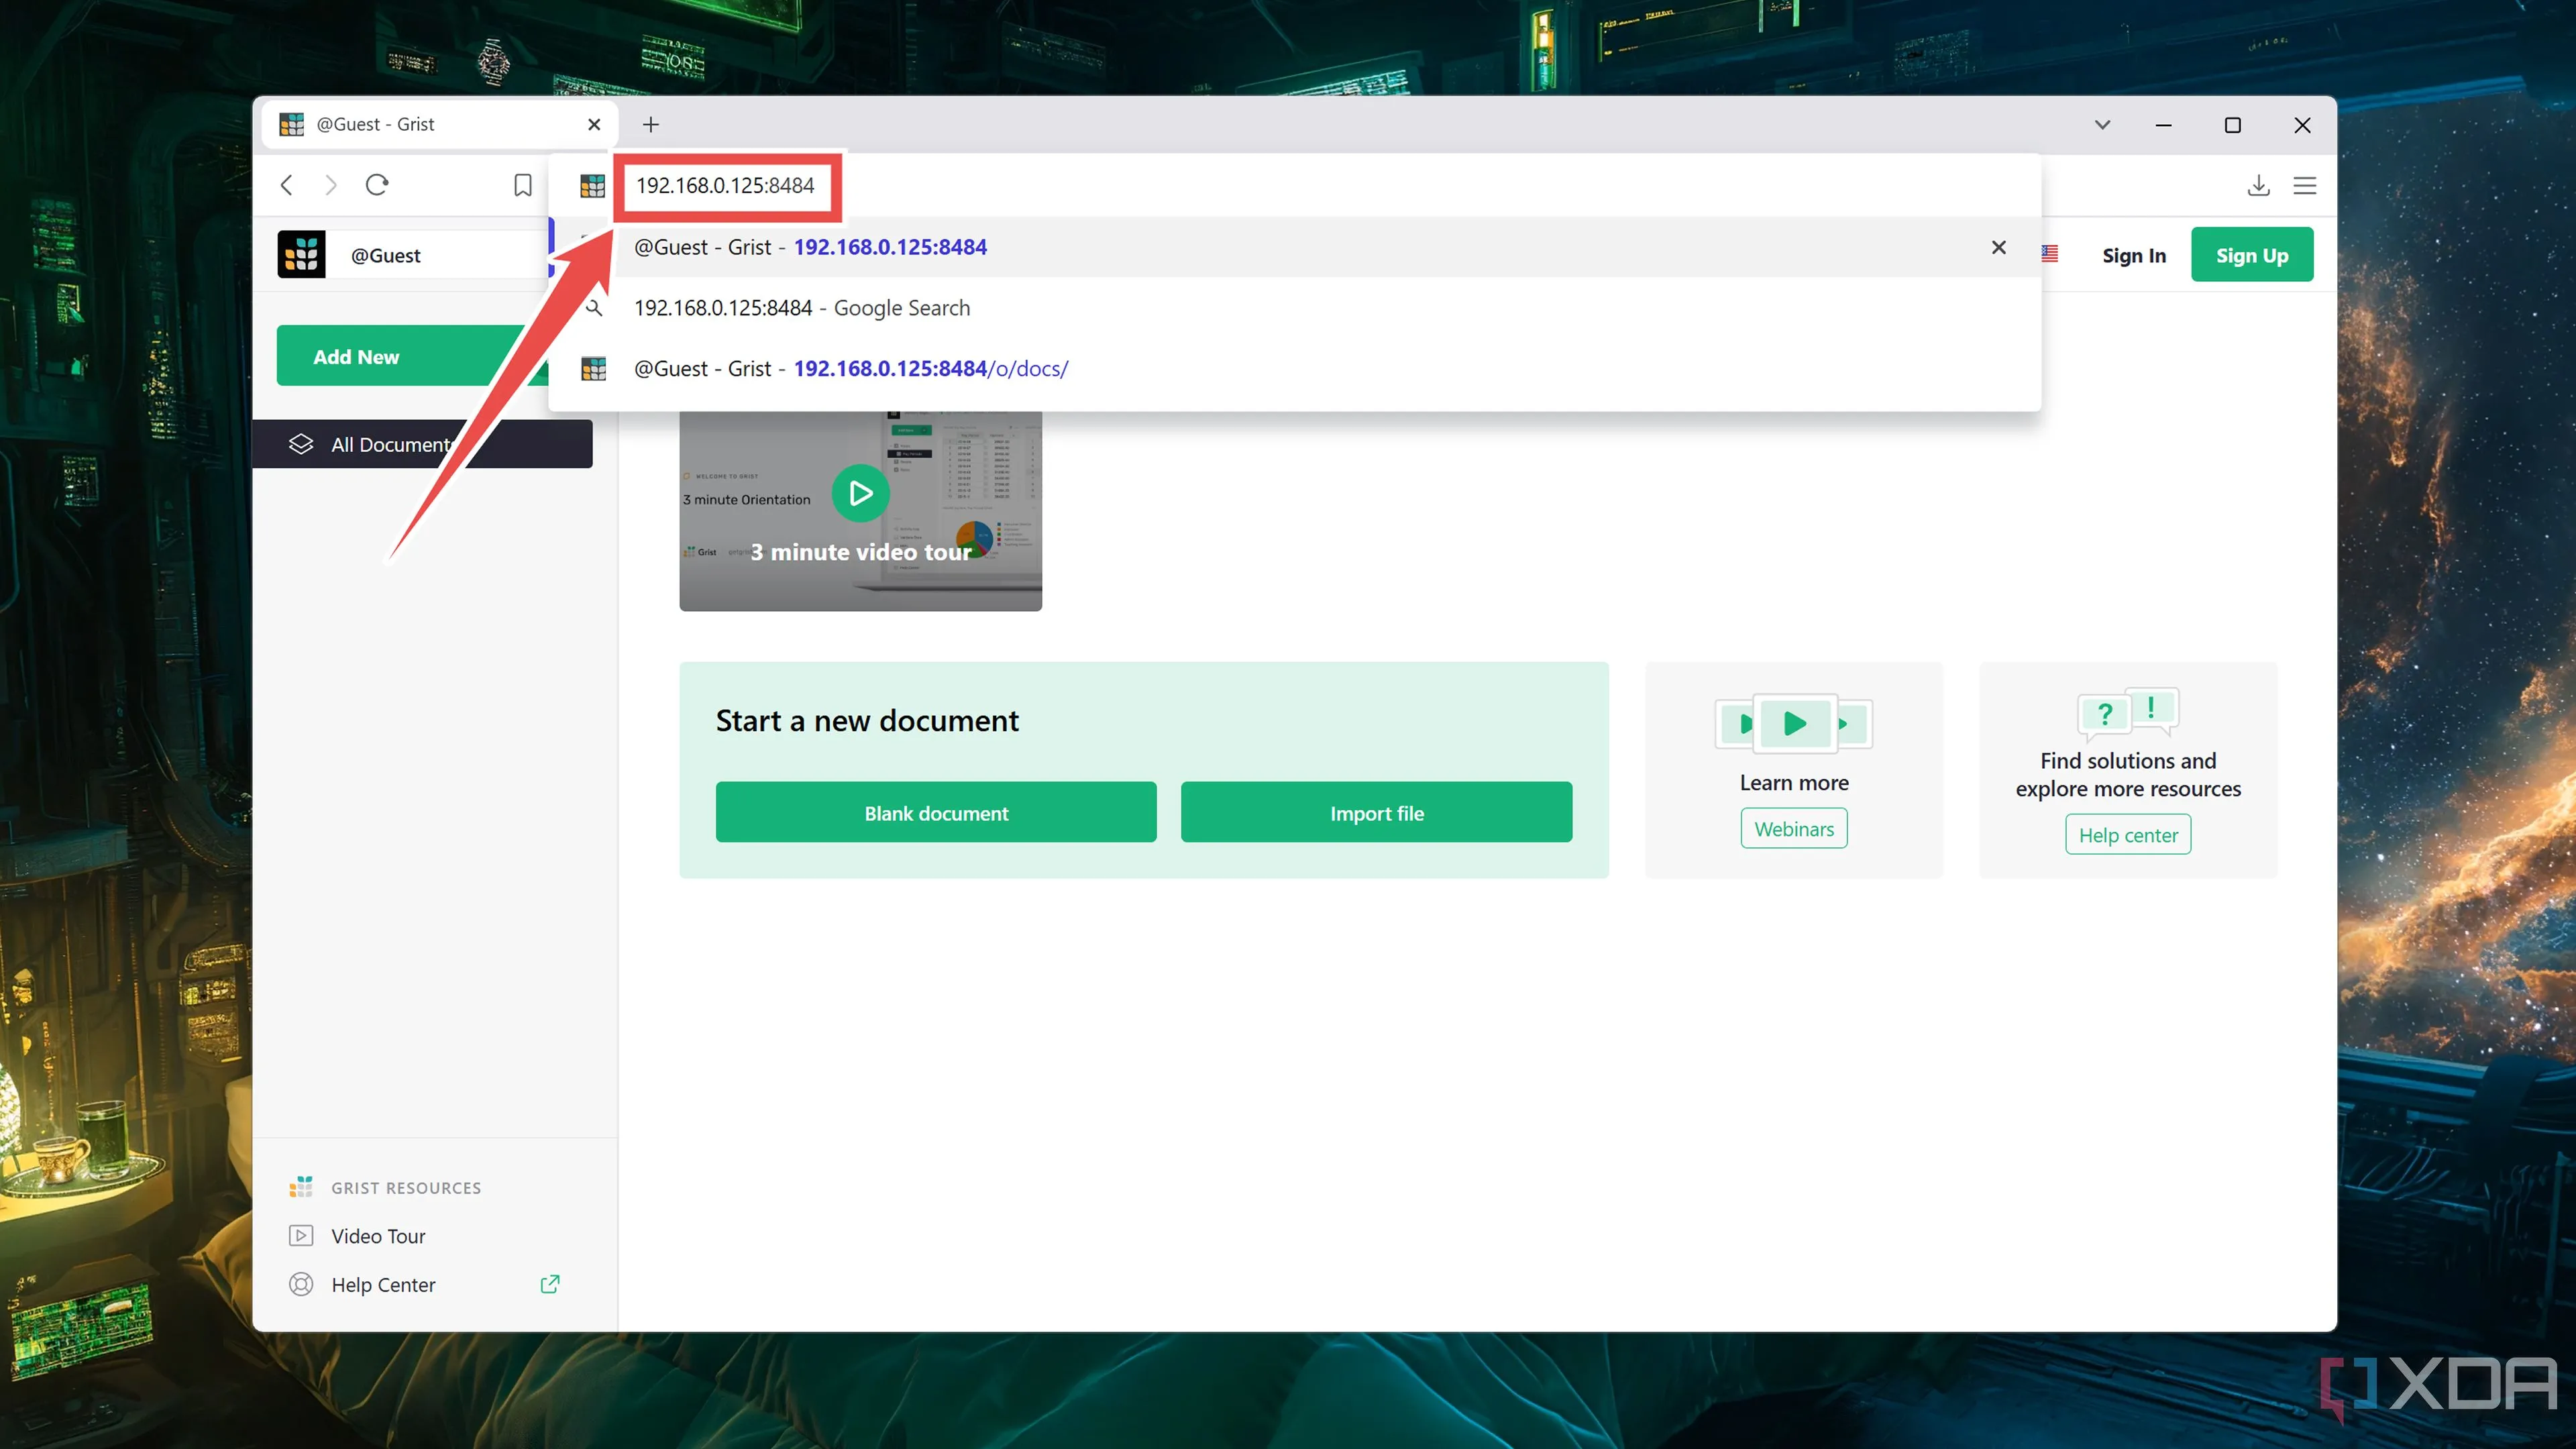Close the @Guest - Grist tab
This screenshot has width=2576, height=1449.
click(594, 124)
